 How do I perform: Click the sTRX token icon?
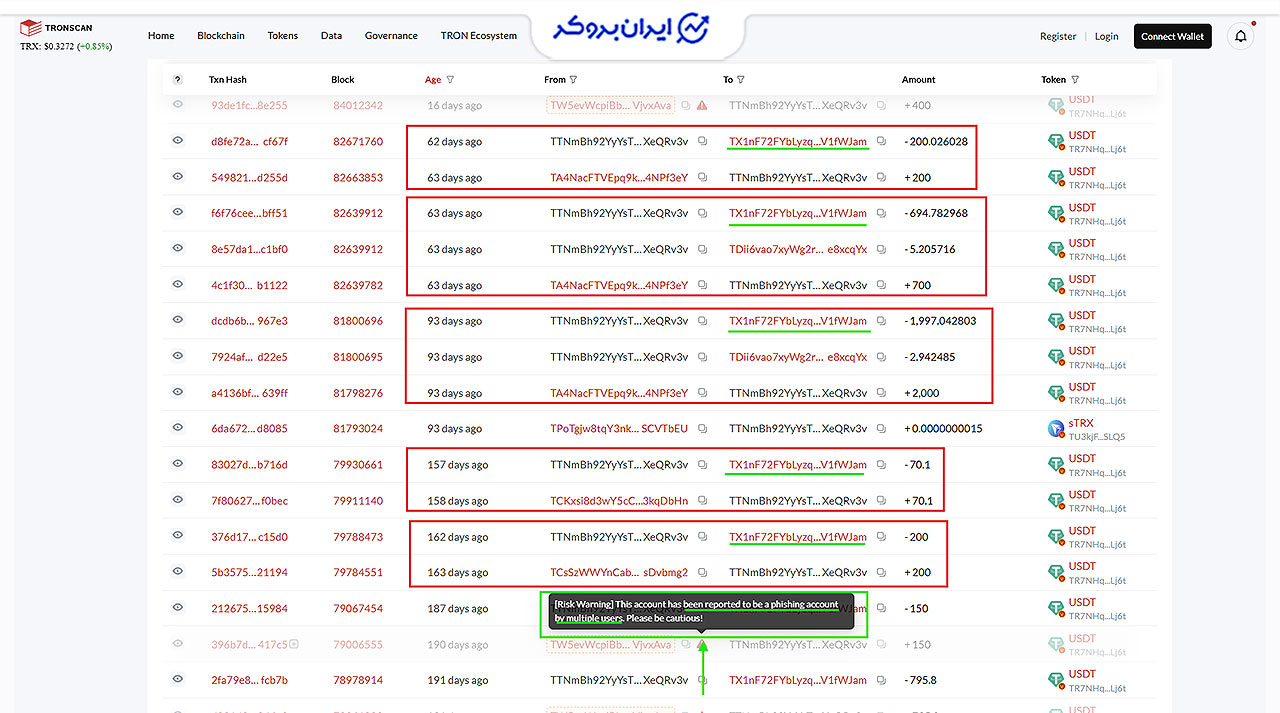(x=1055, y=429)
